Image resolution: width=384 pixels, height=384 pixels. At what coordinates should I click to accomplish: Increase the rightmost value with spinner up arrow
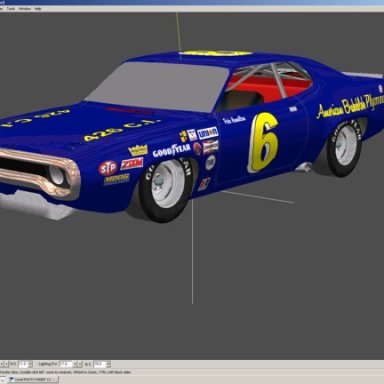[x=109, y=362]
